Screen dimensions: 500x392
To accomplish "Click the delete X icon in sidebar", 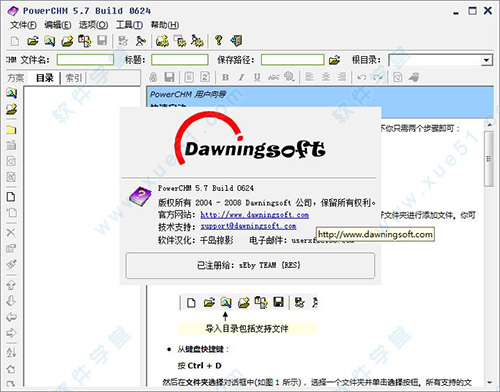I will 11,232.
